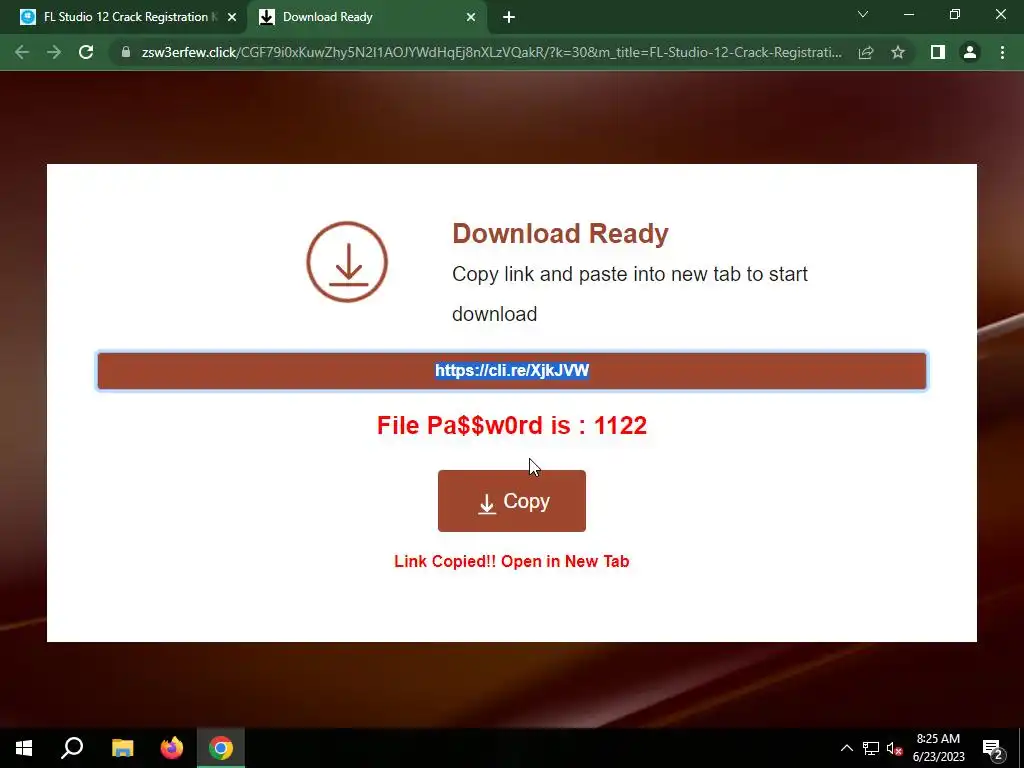This screenshot has height=768, width=1024.
Task: Click the Download Ready heading
Action: click(560, 234)
